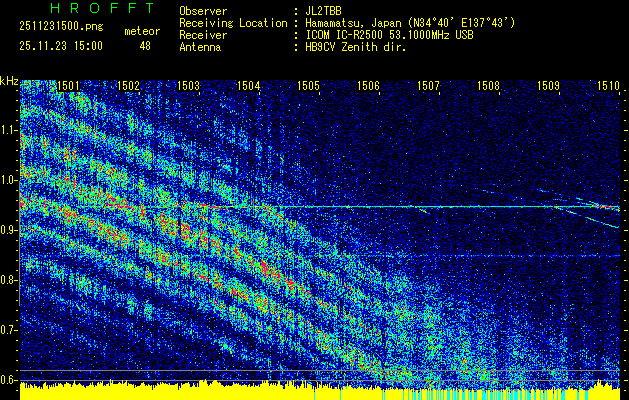Click the 1510 time marker

click(x=609, y=86)
